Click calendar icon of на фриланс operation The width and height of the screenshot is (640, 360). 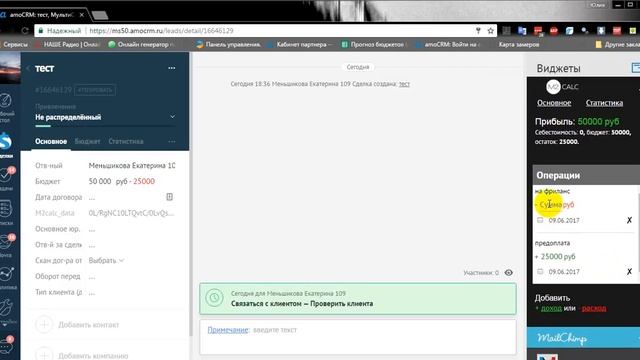(x=540, y=220)
